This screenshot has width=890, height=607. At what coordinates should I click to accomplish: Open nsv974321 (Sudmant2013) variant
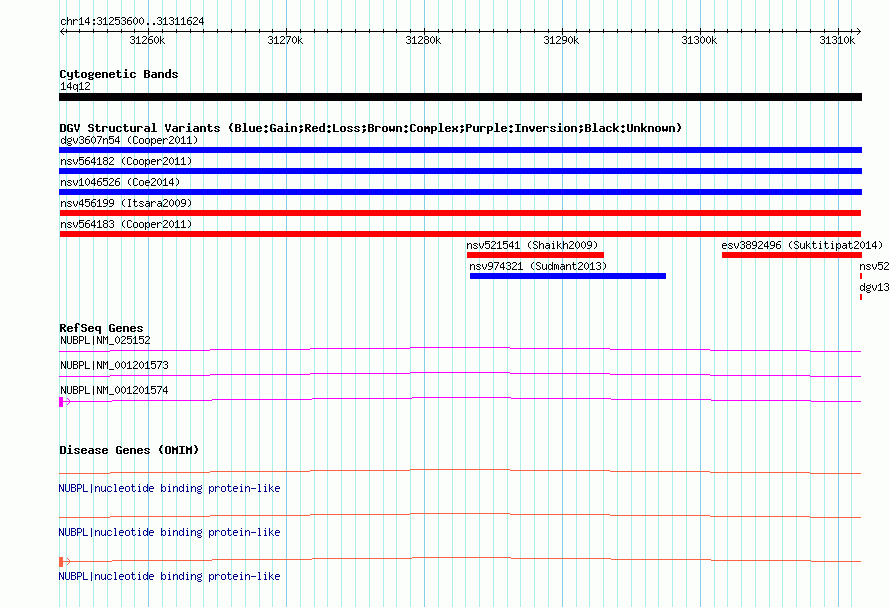click(538, 266)
